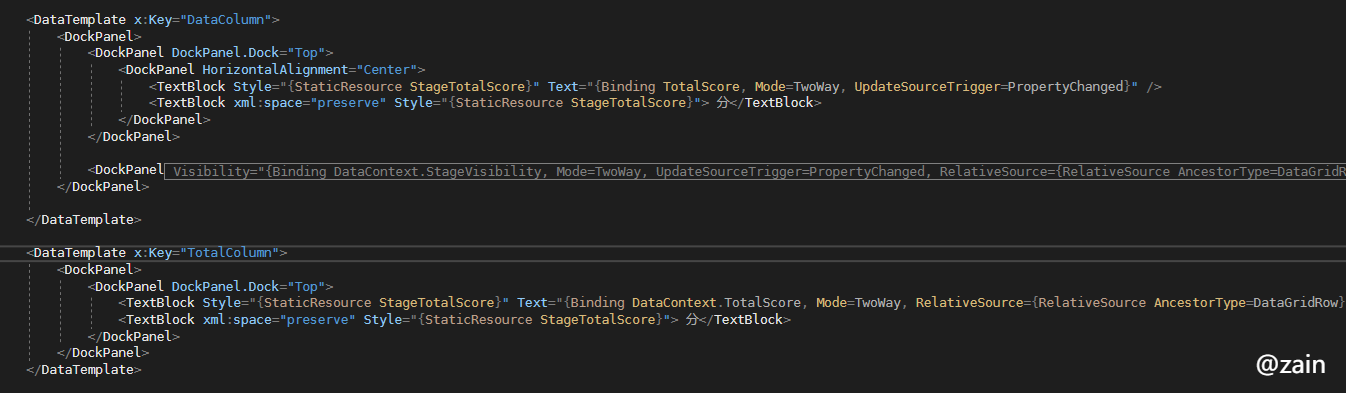Click DockPanel.Dock="Top" in TotalColumn template
1346x393 pixels.
(248, 287)
